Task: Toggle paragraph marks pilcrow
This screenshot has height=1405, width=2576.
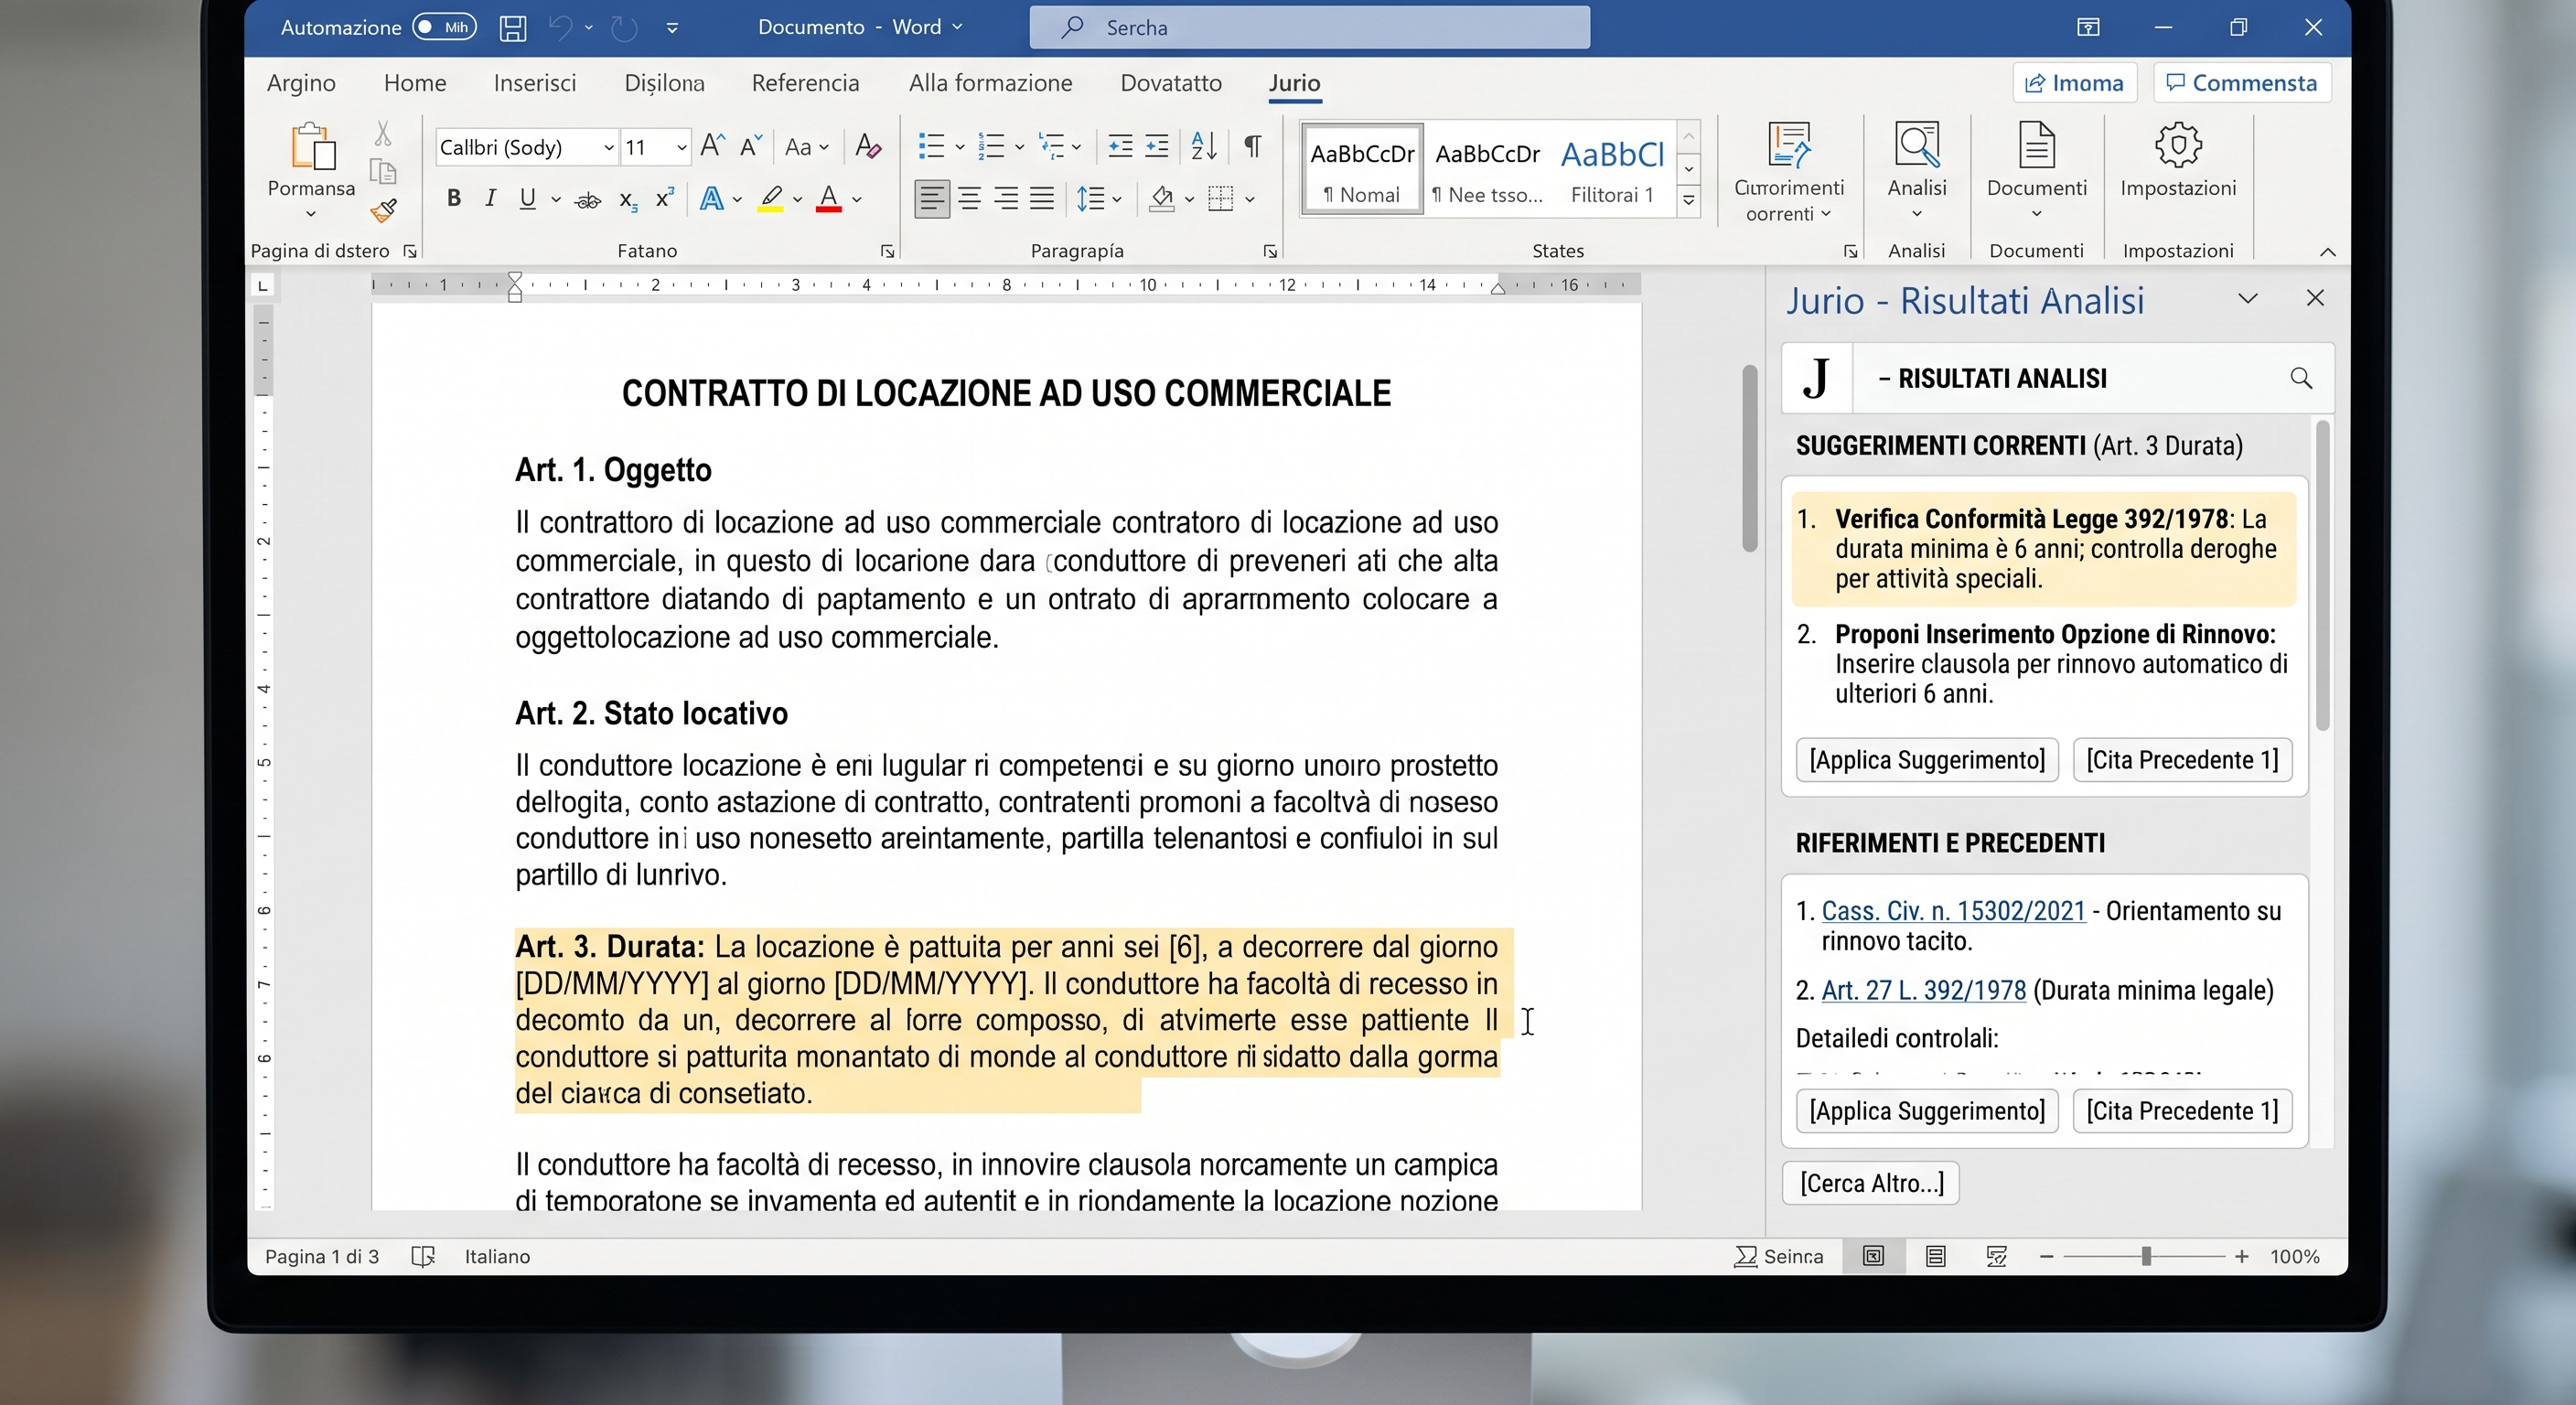Action: (x=1252, y=146)
